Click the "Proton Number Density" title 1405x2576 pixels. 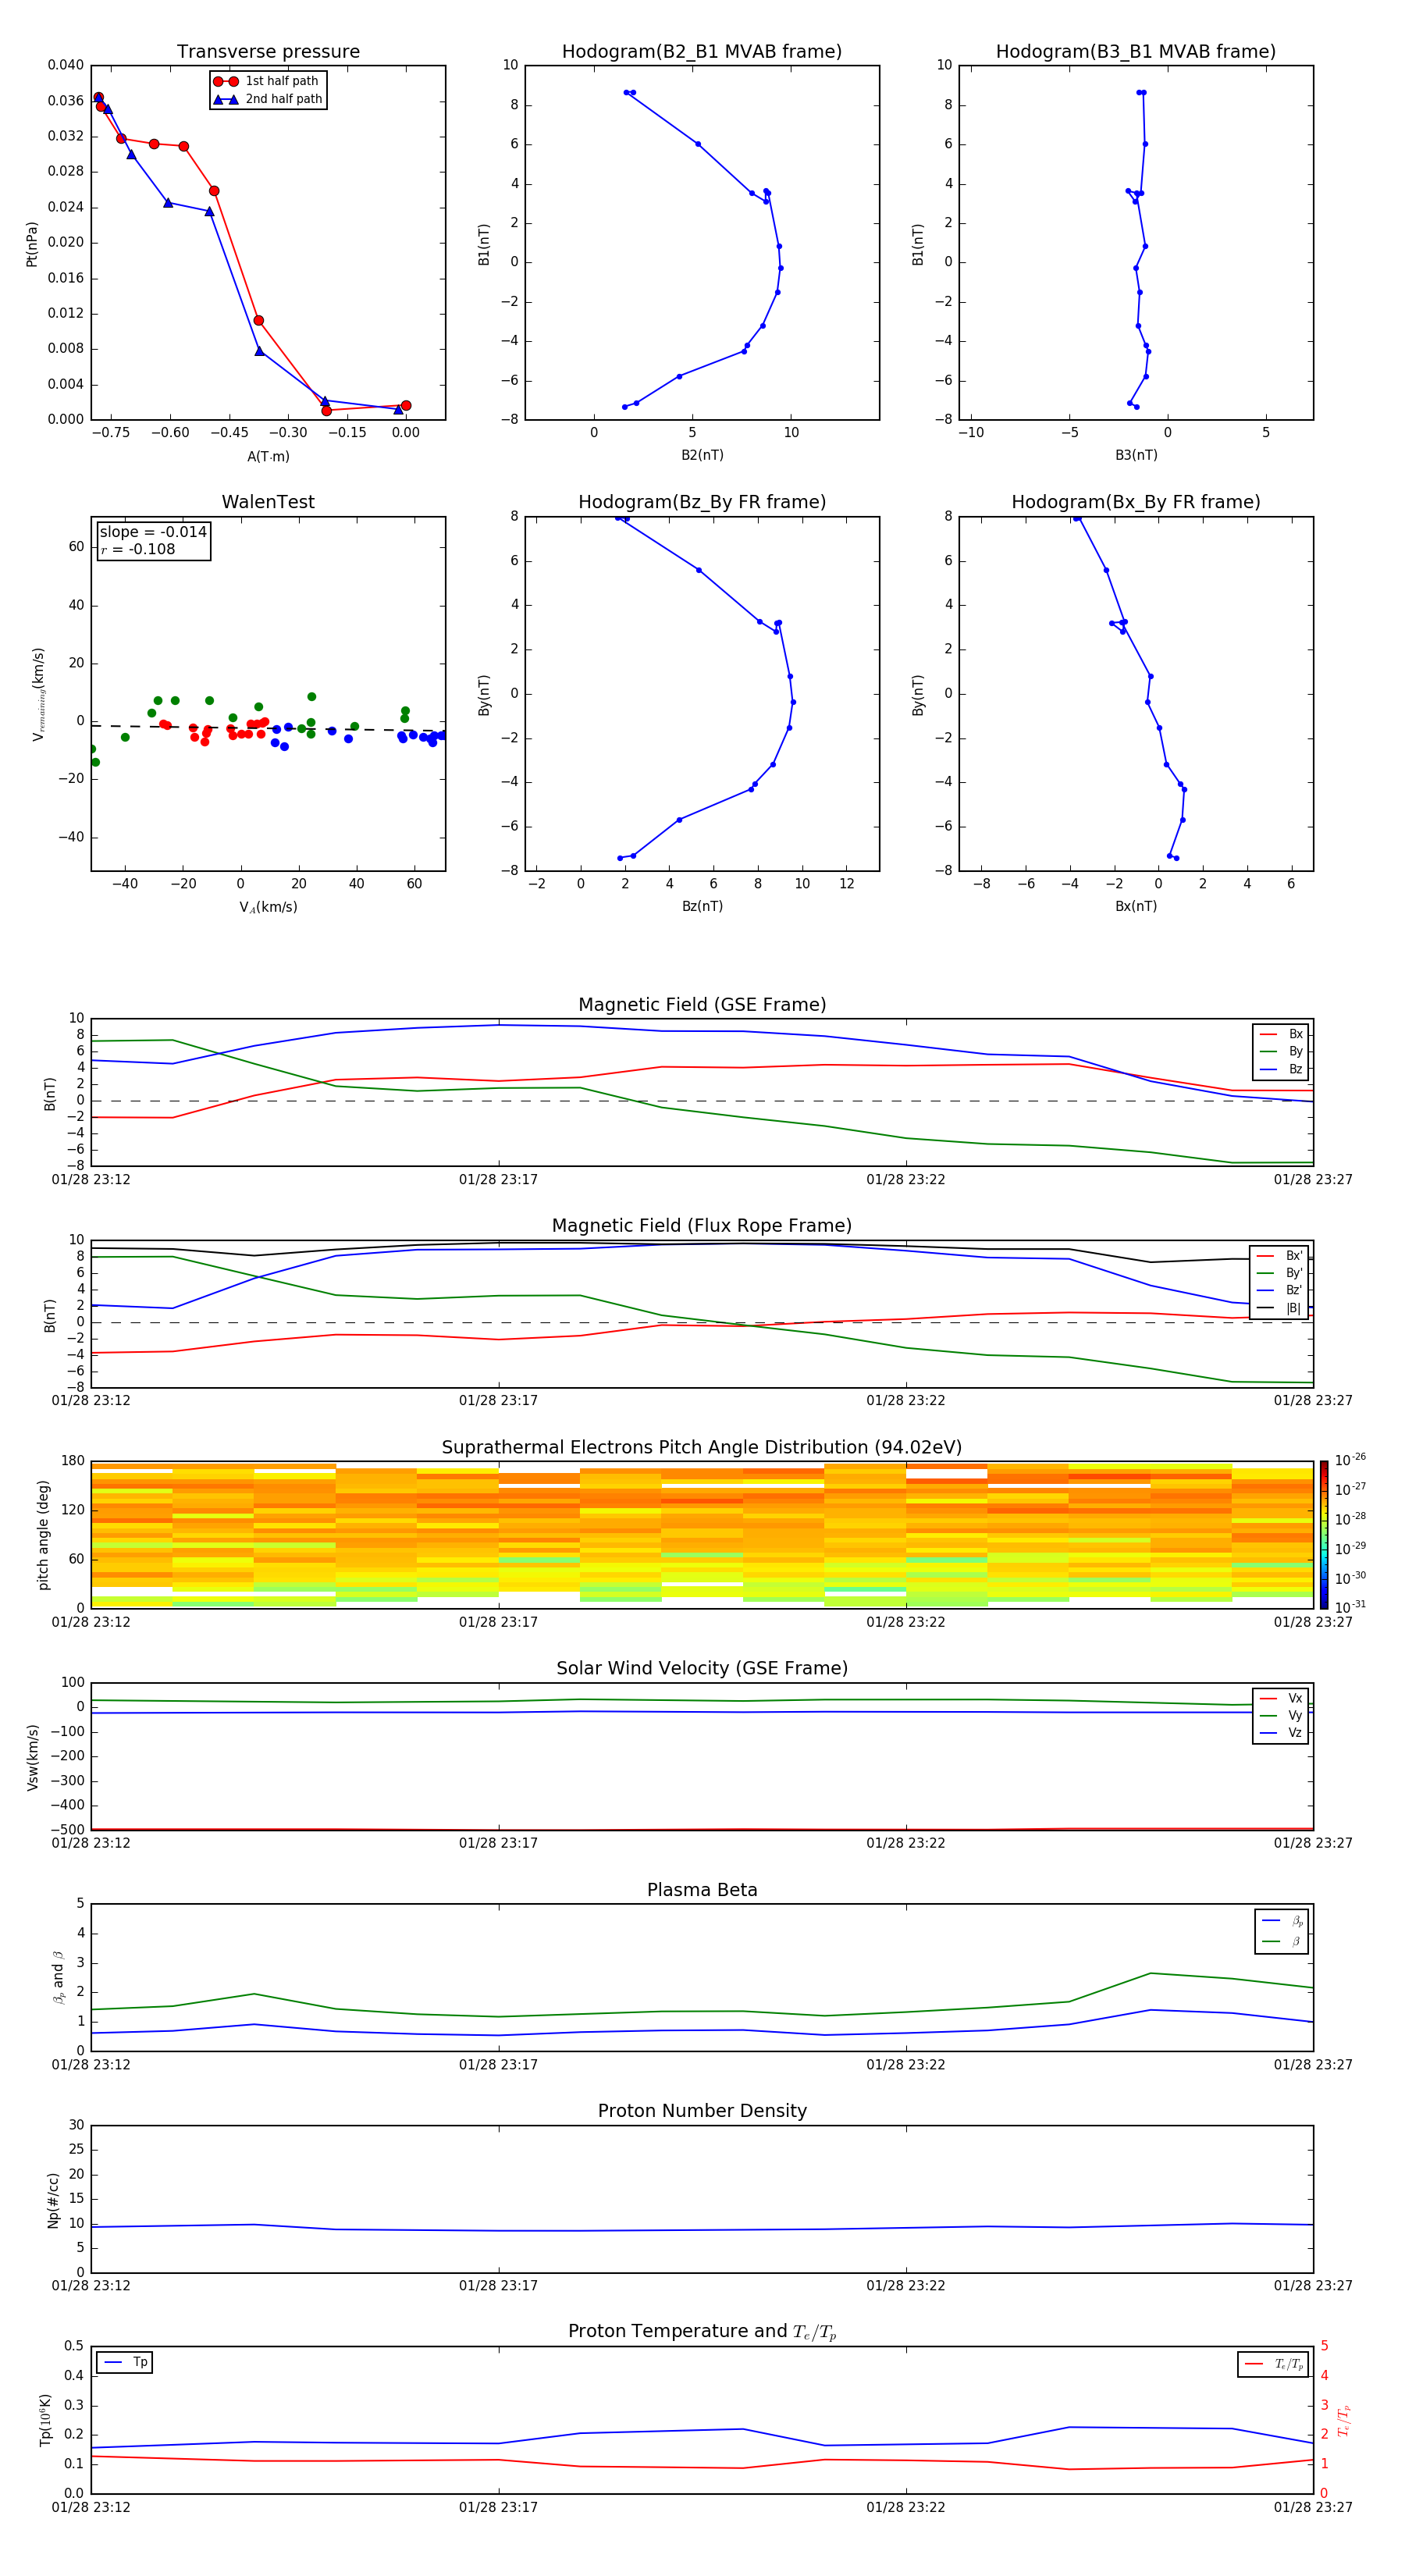(x=702, y=2111)
